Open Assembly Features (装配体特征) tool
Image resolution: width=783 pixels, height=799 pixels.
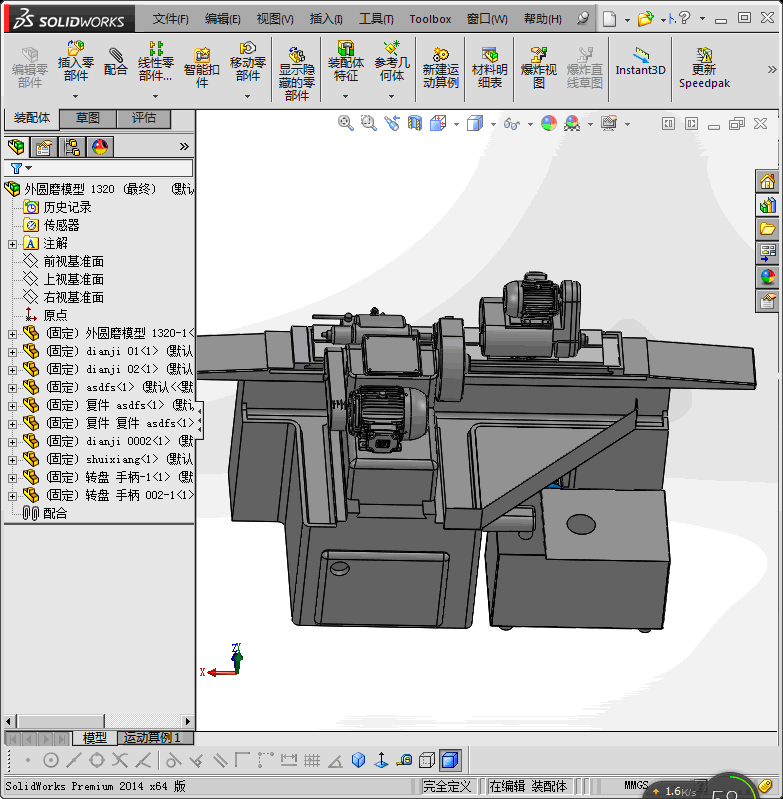tap(345, 62)
